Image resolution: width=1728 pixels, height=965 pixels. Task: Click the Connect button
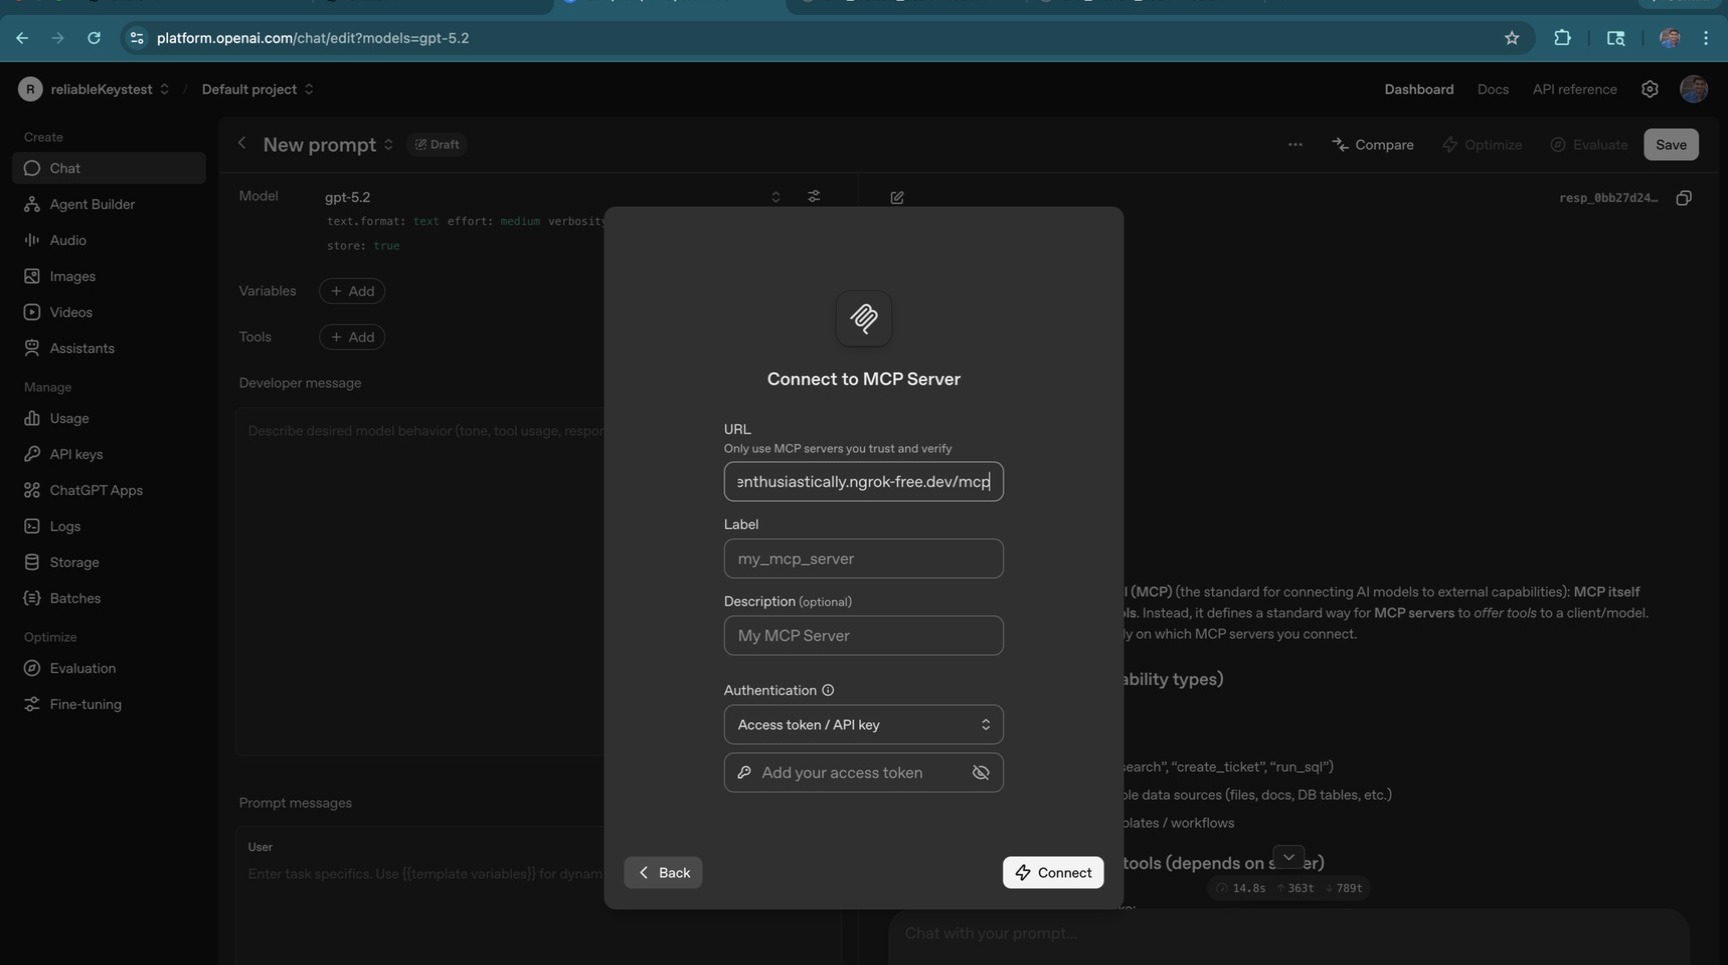click(x=1053, y=872)
